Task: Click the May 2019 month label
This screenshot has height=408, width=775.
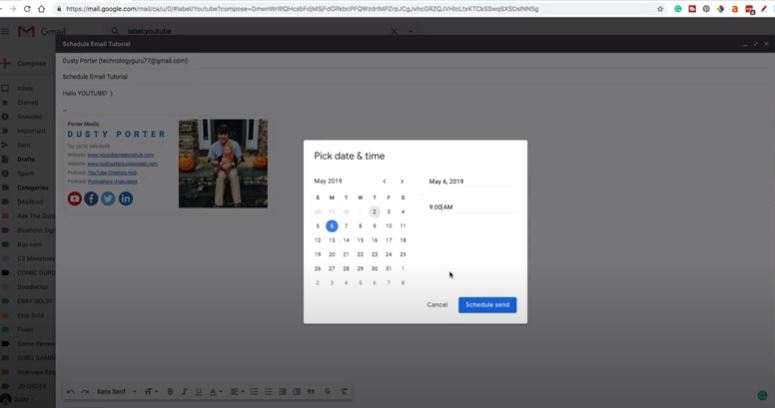Action: click(x=328, y=181)
